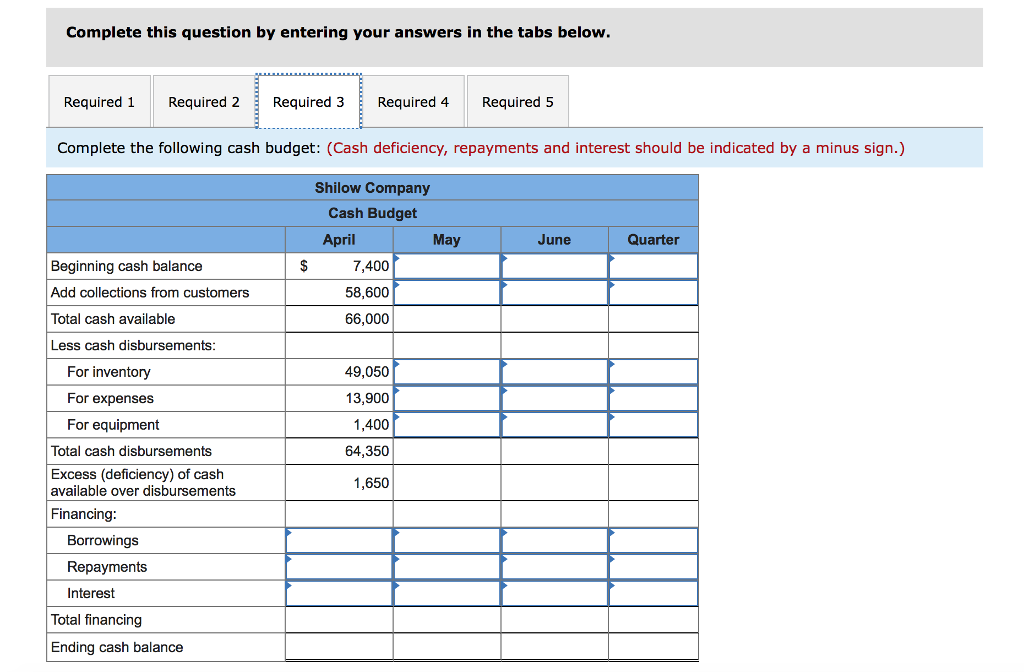1024x672 pixels.
Task: Open the Required 1 tab
Action: (x=99, y=101)
